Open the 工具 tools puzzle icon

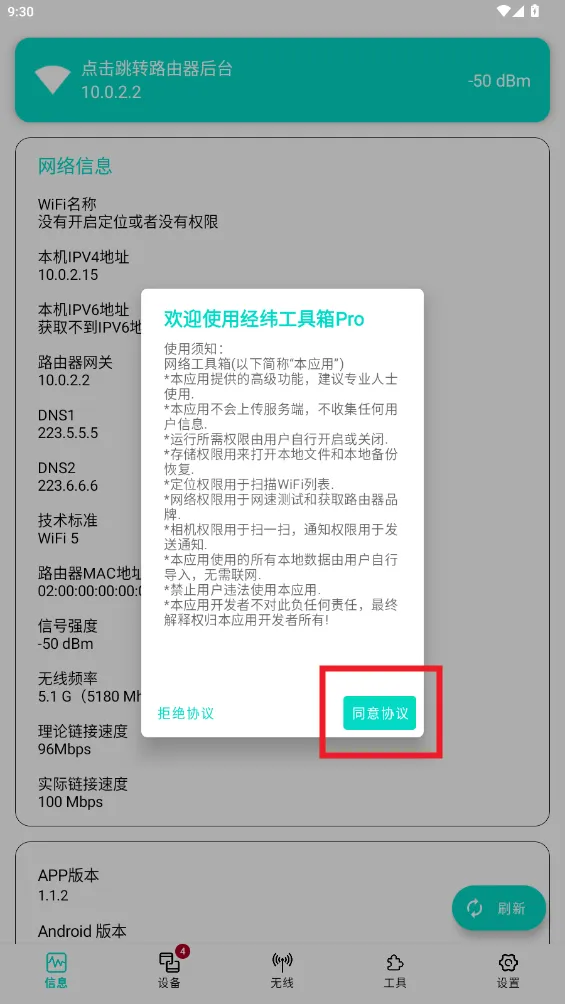(395, 962)
